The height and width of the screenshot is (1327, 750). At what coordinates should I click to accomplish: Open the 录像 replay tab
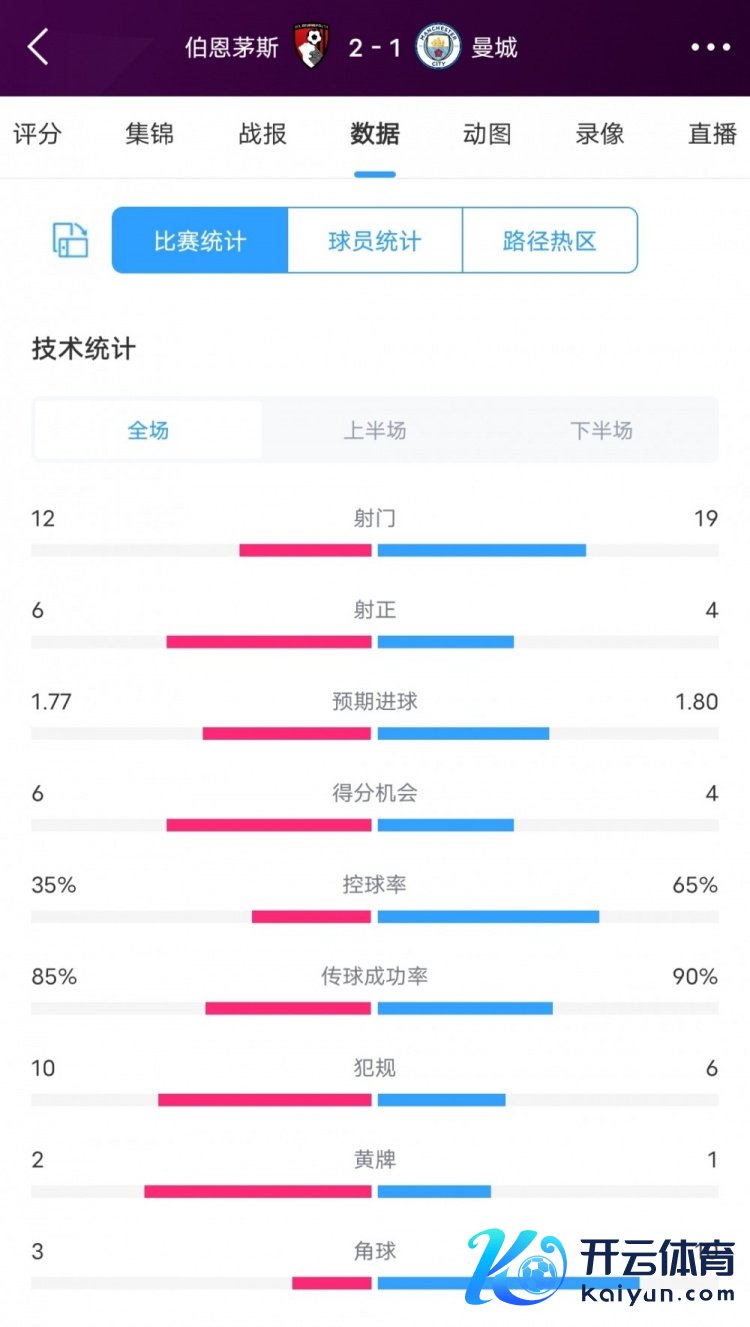click(x=600, y=134)
